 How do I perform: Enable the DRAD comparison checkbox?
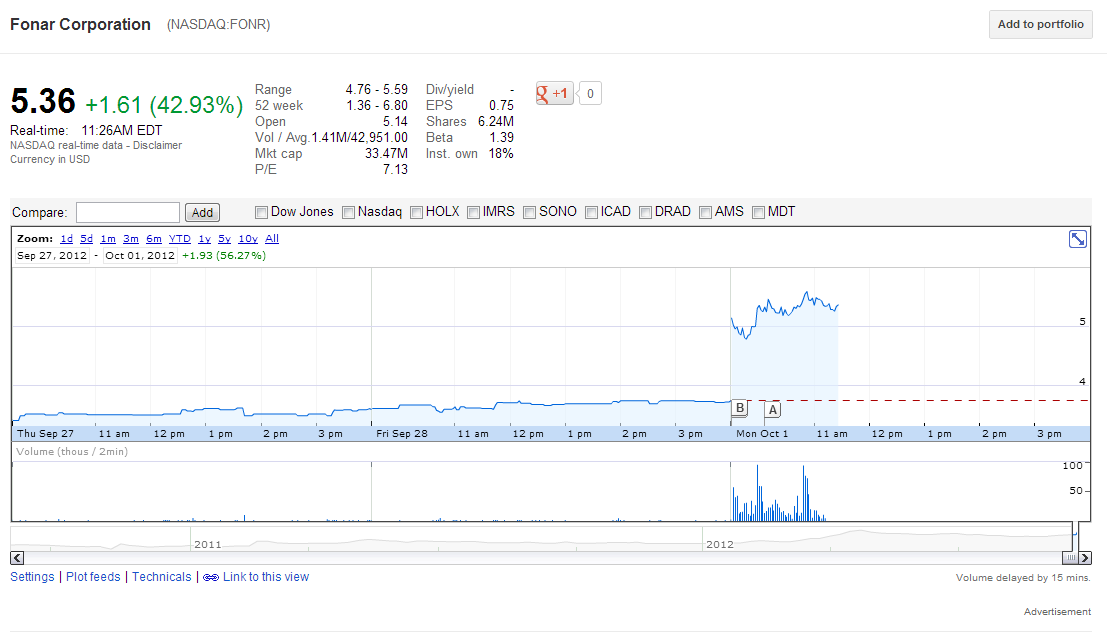(x=645, y=213)
